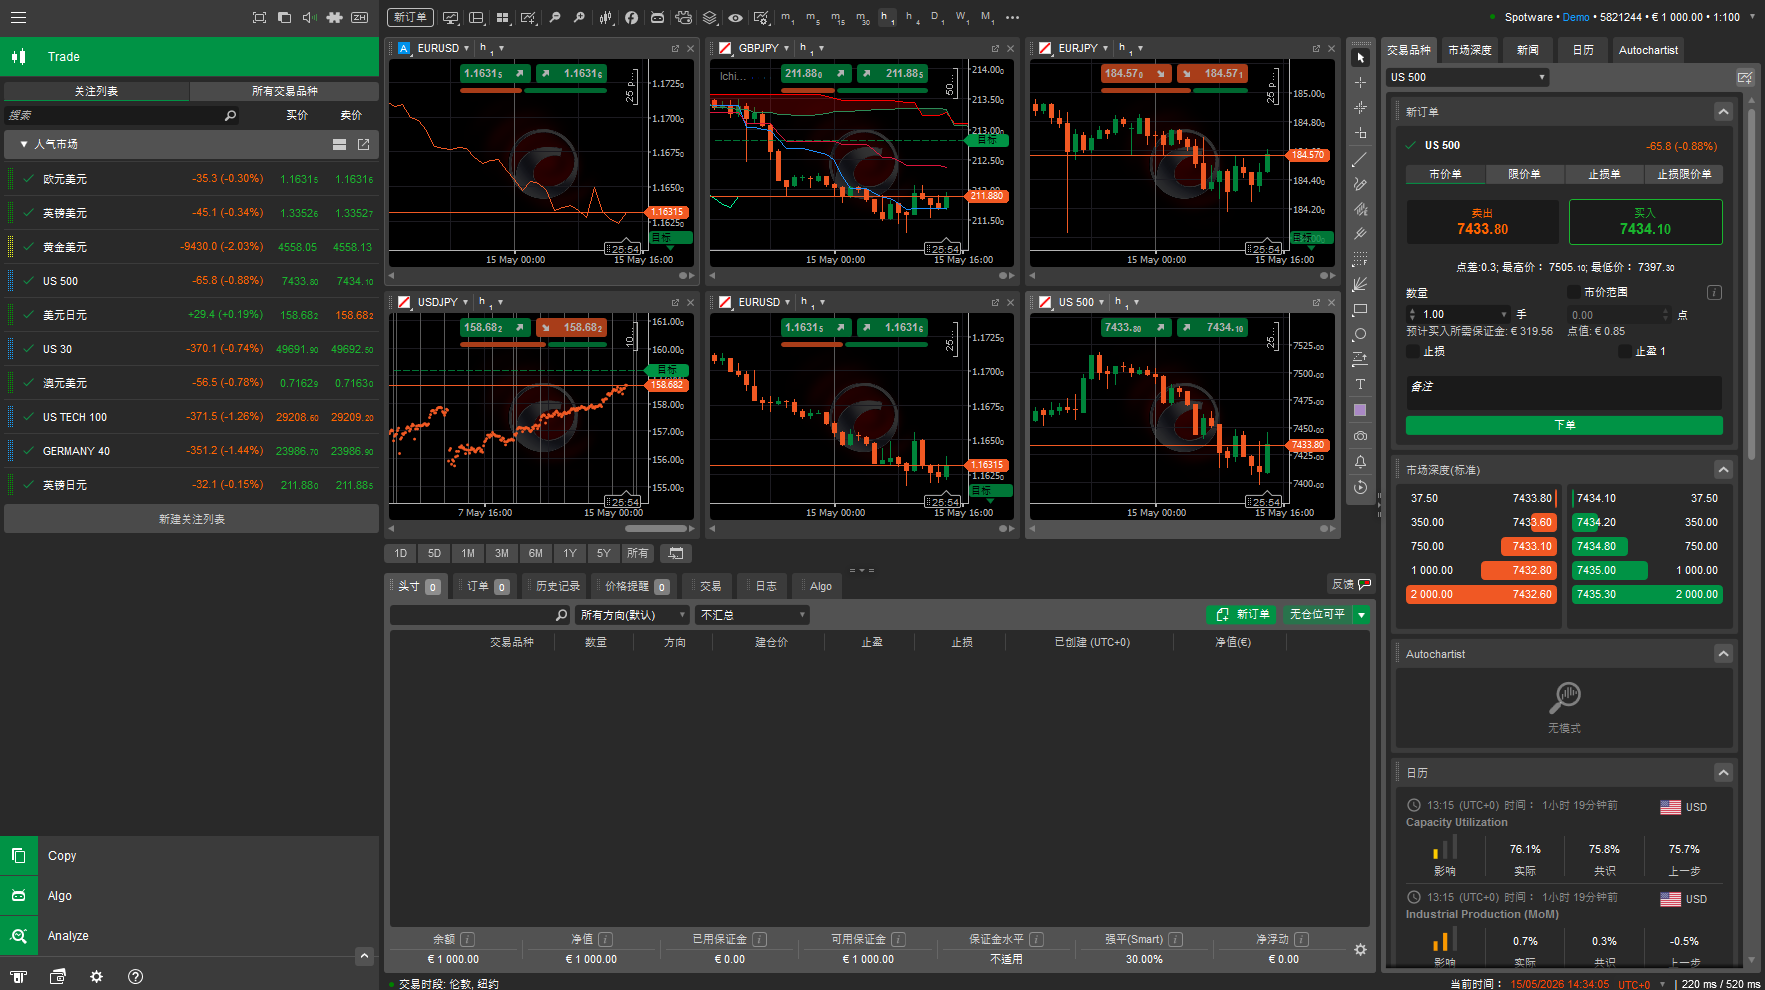Viewport: 1765px width, 990px height.
Task: Select the crosshair tool
Action: click(x=1360, y=82)
